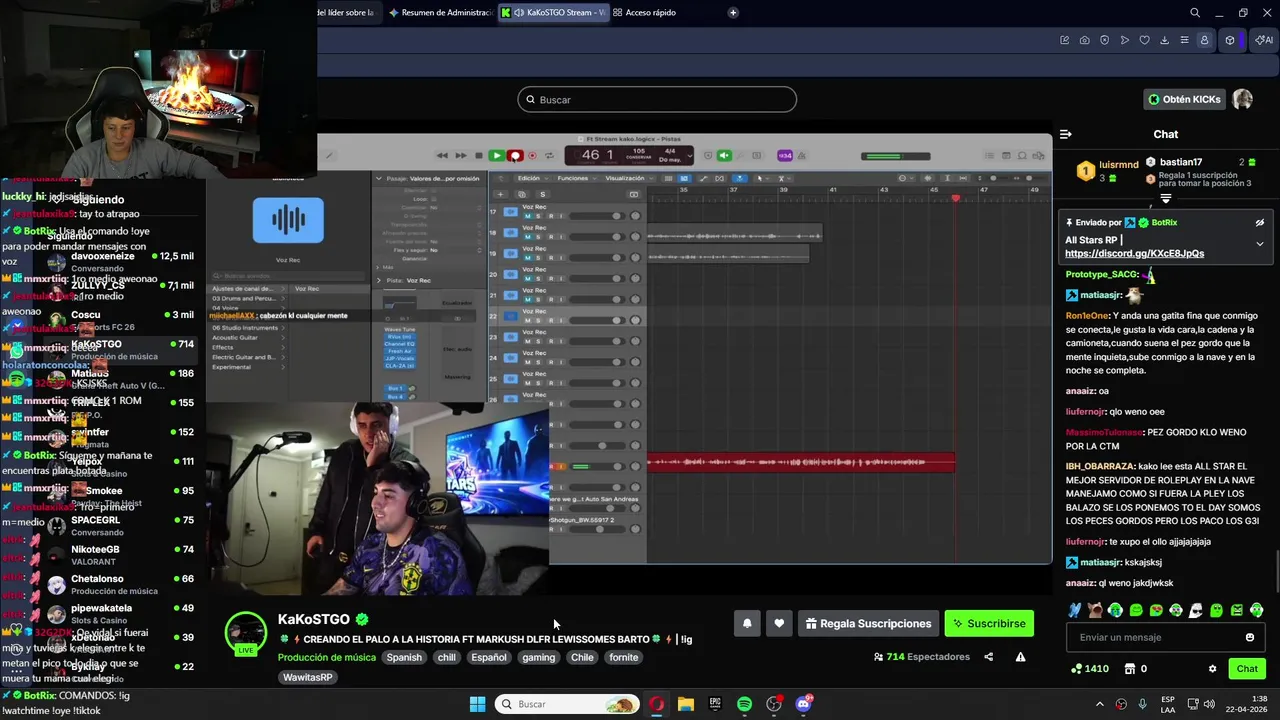The image size is (1280, 720).
Task: Switch to Resumen de Administrac browser tab
Action: point(440,13)
